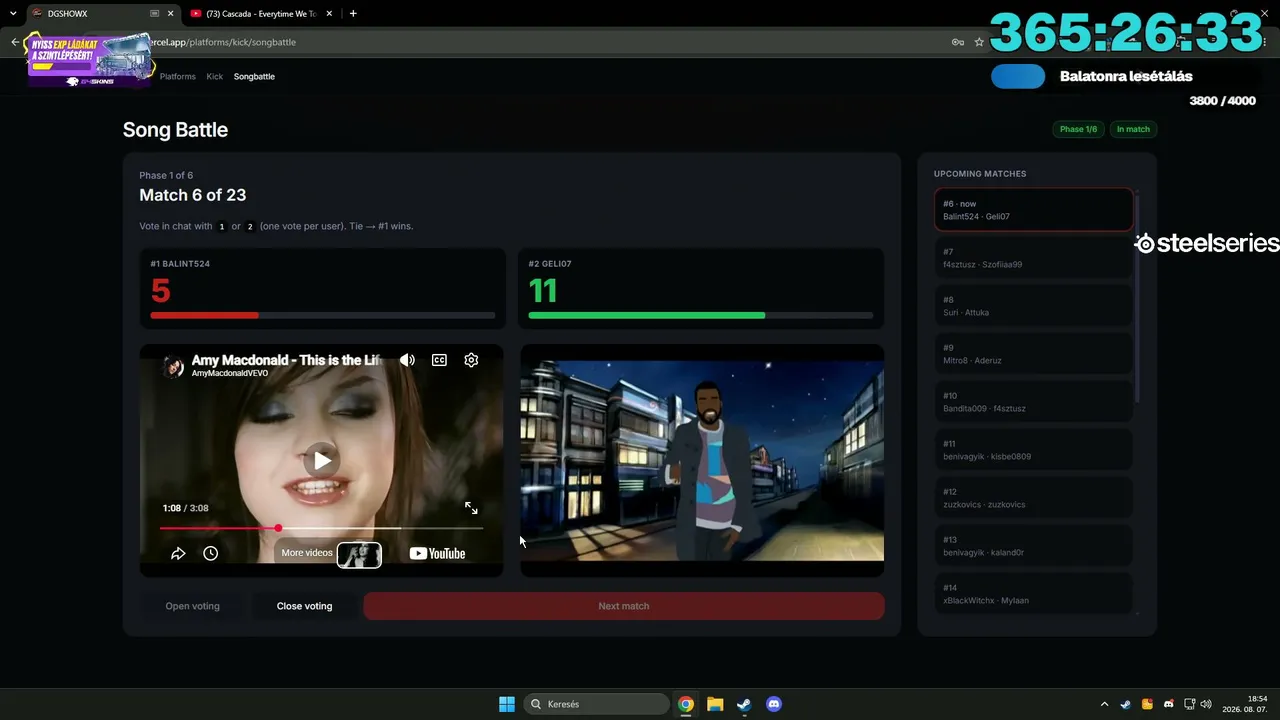Click the address bar URL
The width and height of the screenshot is (1280, 720).
pyautogui.click(x=223, y=42)
